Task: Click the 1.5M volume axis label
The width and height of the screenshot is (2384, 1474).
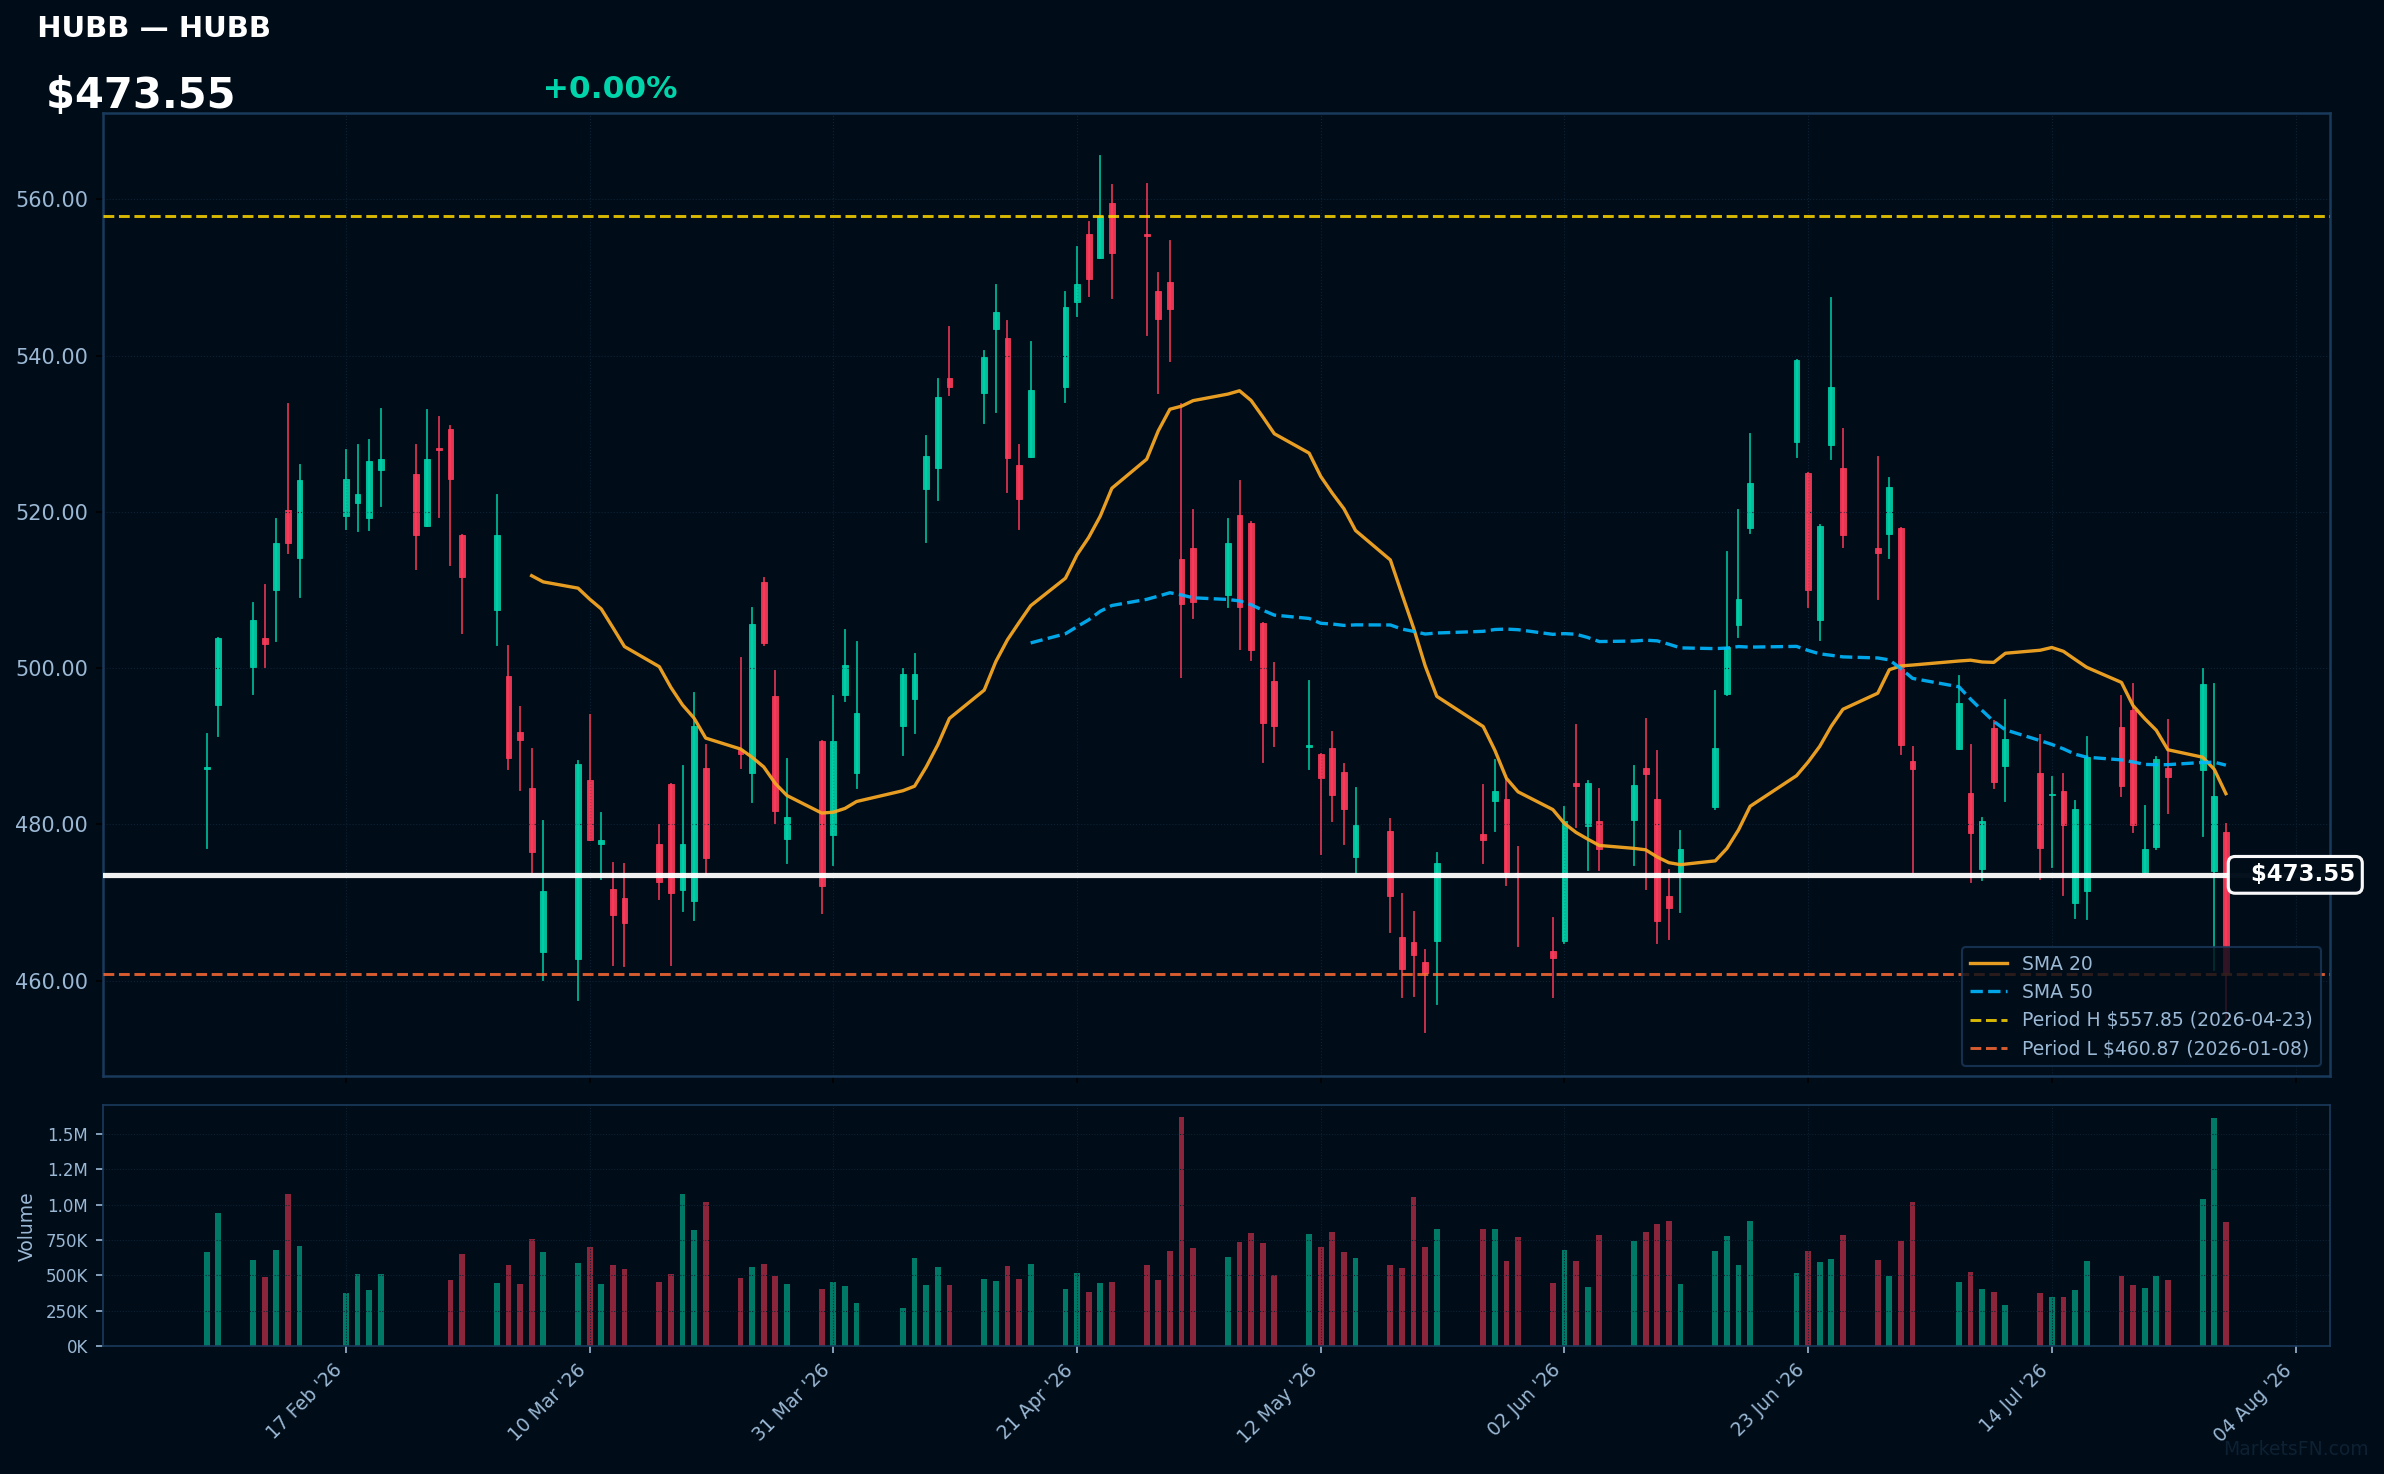Action: click(68, 1135)
